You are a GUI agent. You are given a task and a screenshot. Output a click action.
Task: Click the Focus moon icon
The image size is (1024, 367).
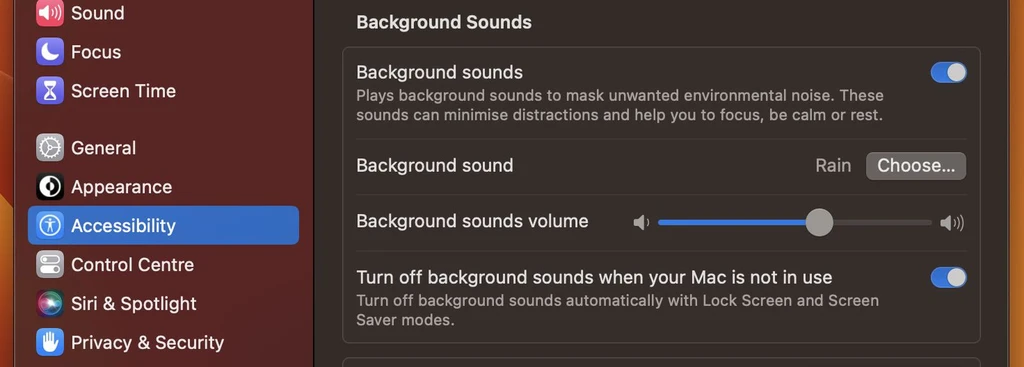coord(50,52)
